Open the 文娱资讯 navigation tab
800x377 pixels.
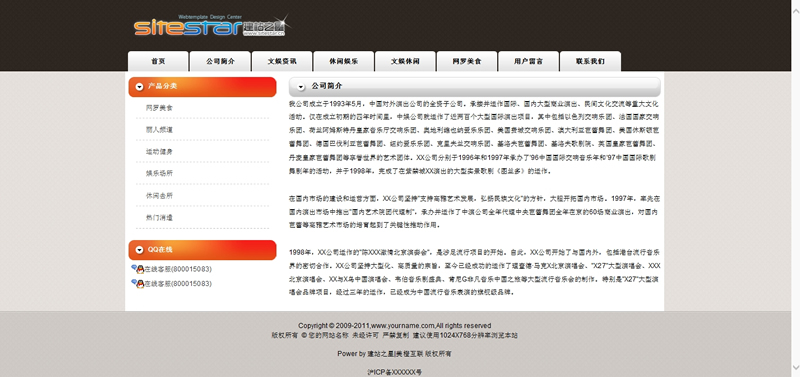[x=282, y=61]
